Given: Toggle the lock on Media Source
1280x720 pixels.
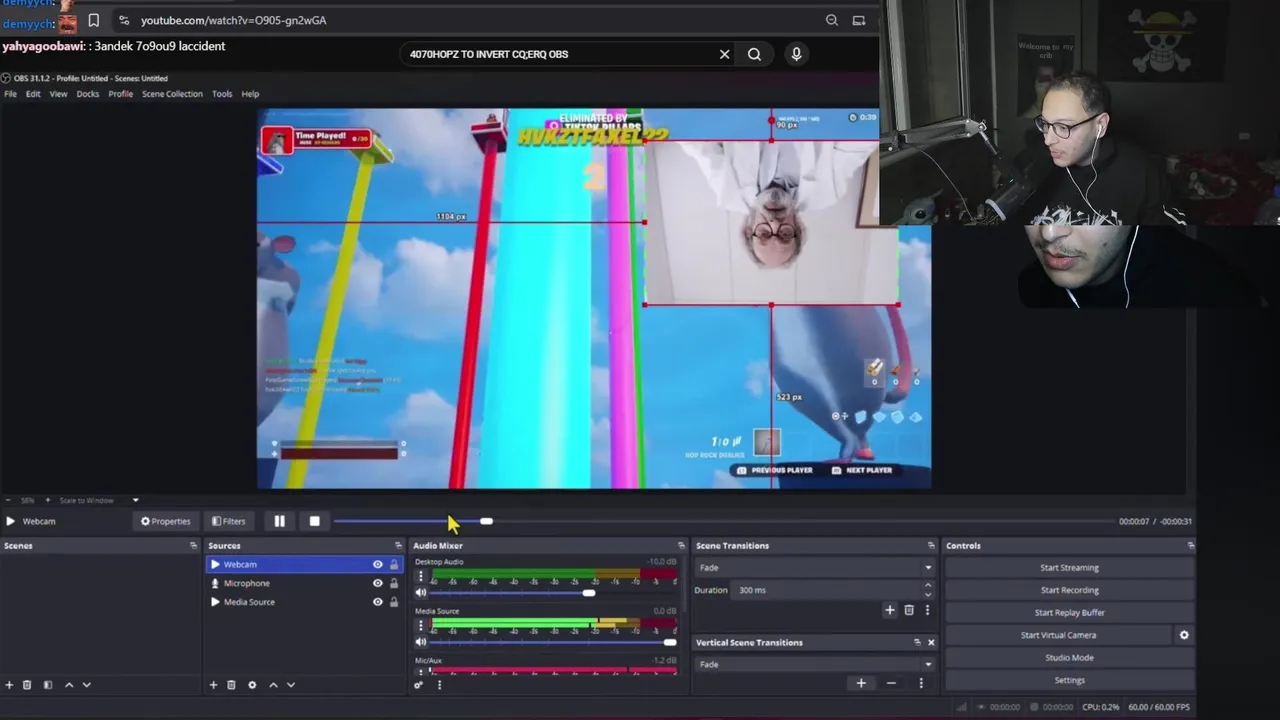Looking at the screenshot, I should 394,602.
